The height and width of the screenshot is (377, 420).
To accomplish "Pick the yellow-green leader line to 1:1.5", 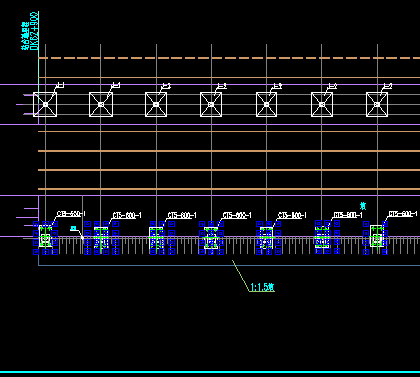I will pos(241,276).
